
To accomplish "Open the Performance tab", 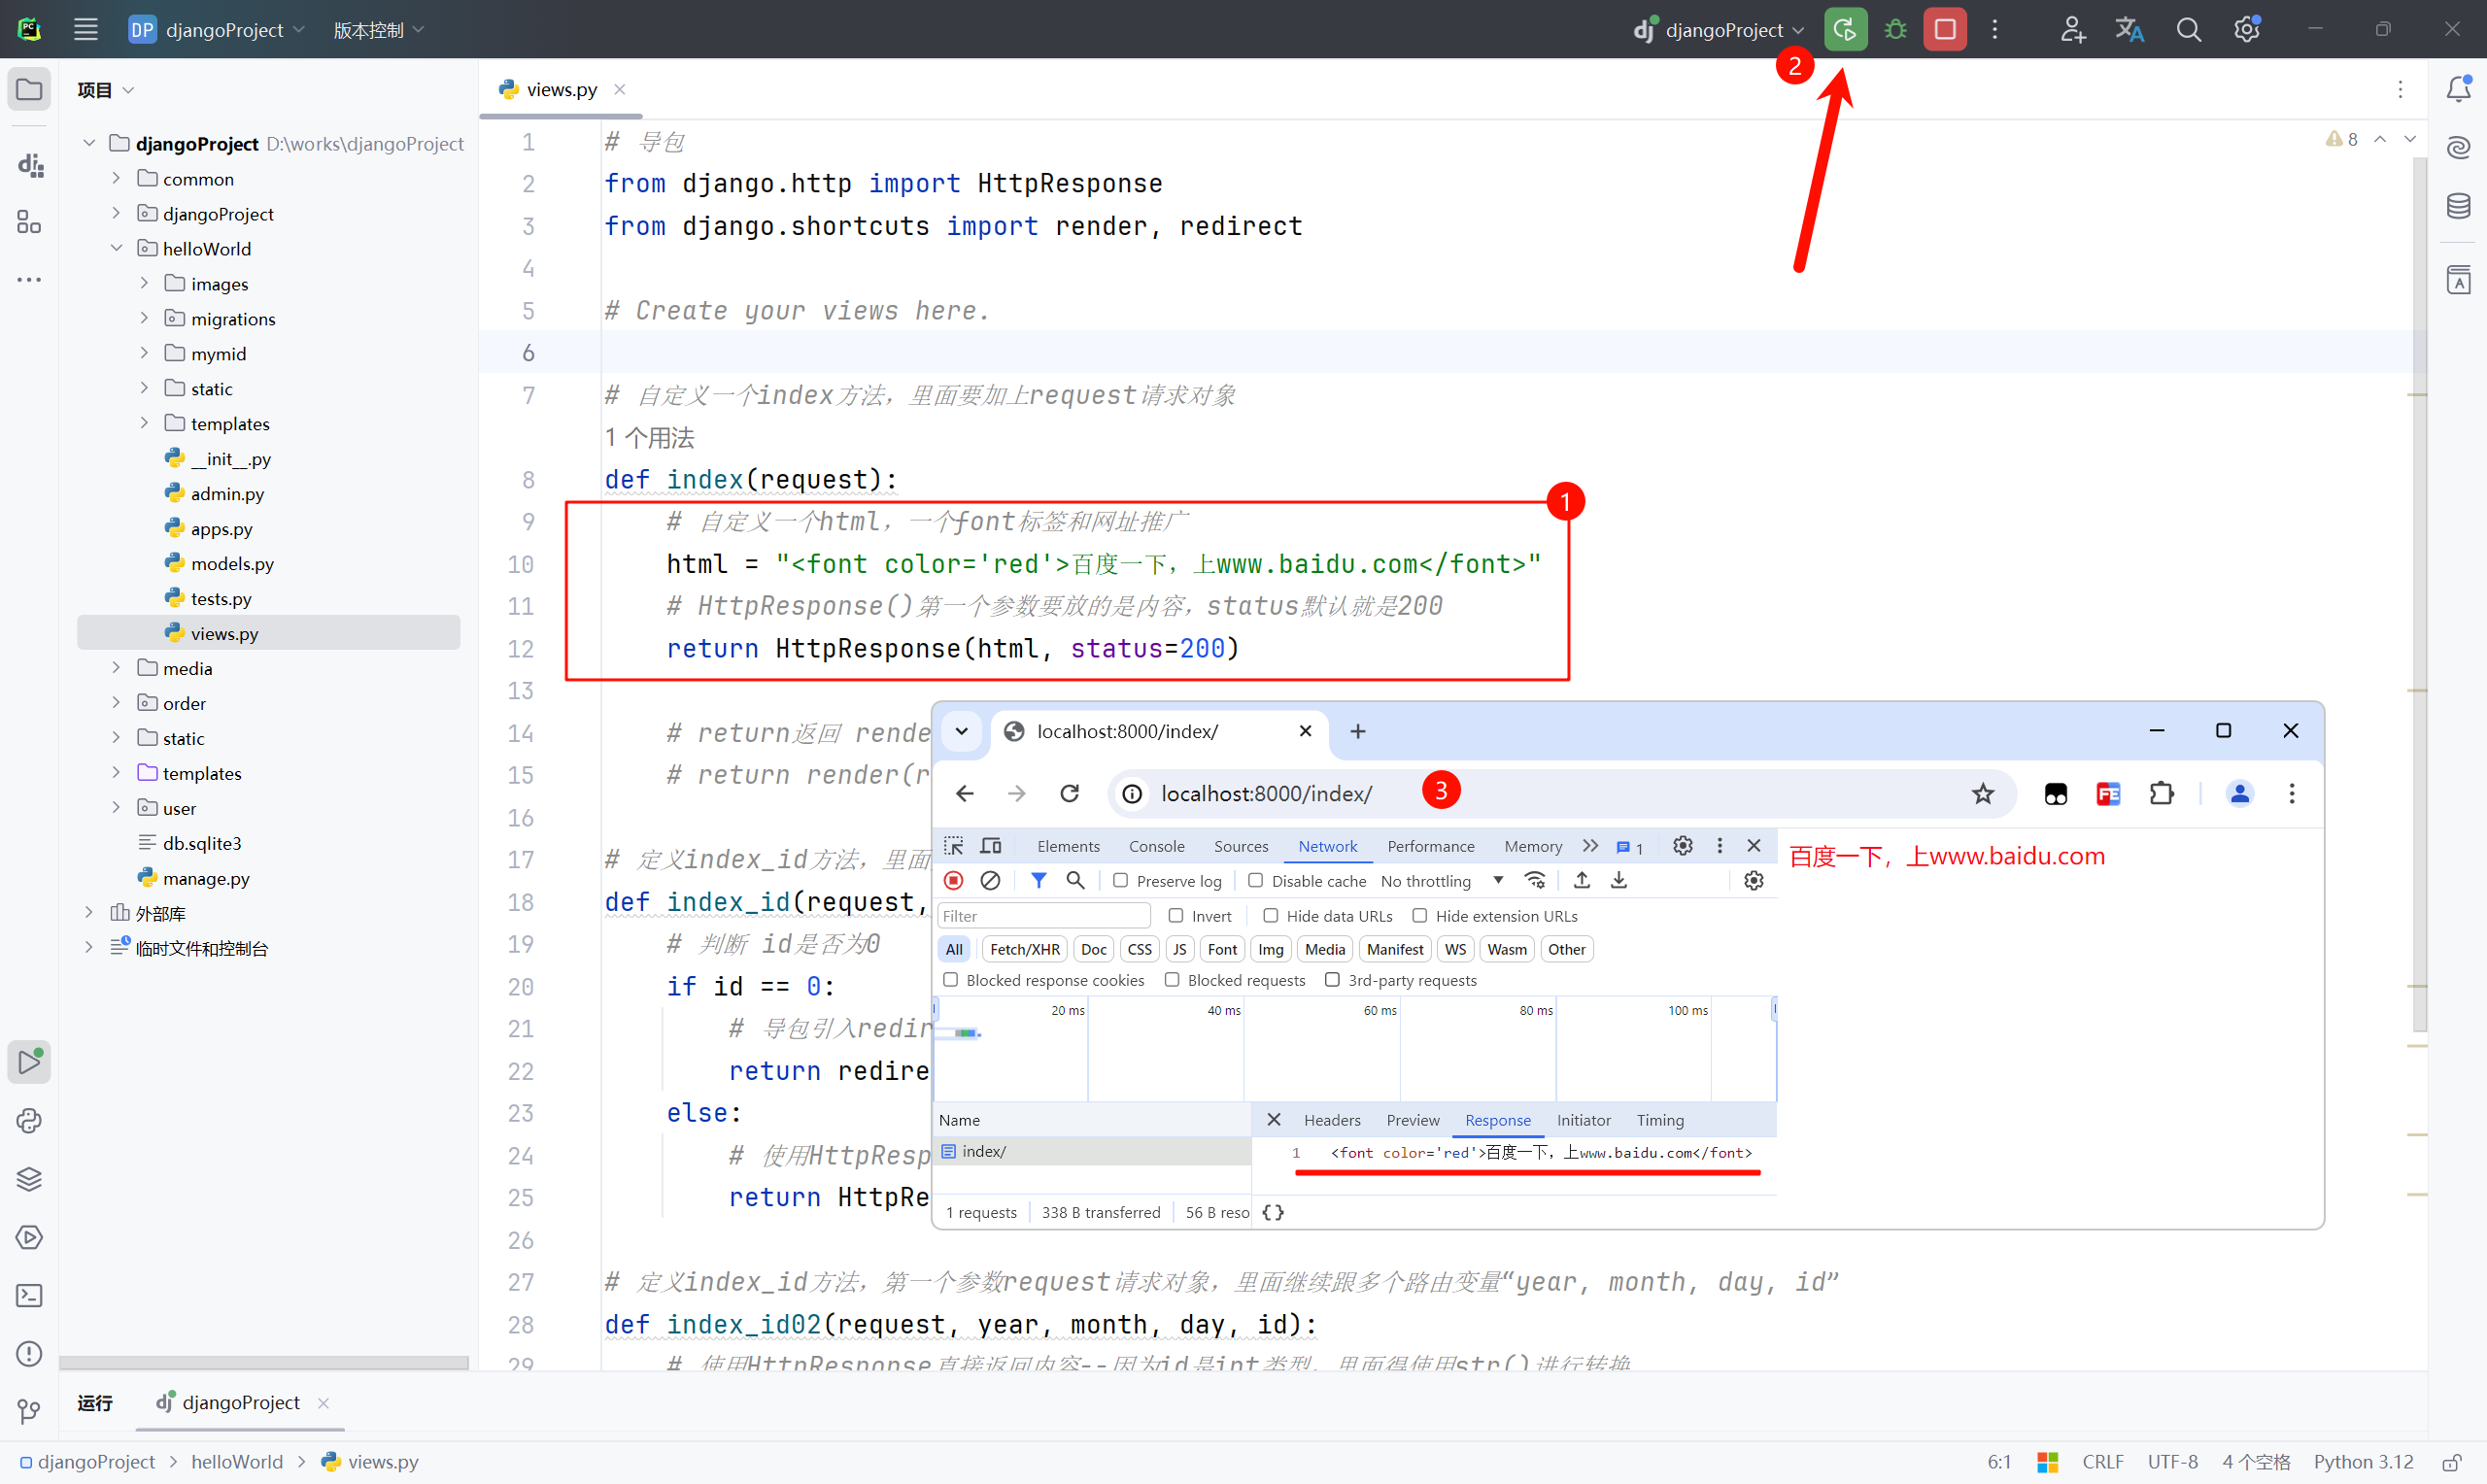I will click(x=1430, y=846).
